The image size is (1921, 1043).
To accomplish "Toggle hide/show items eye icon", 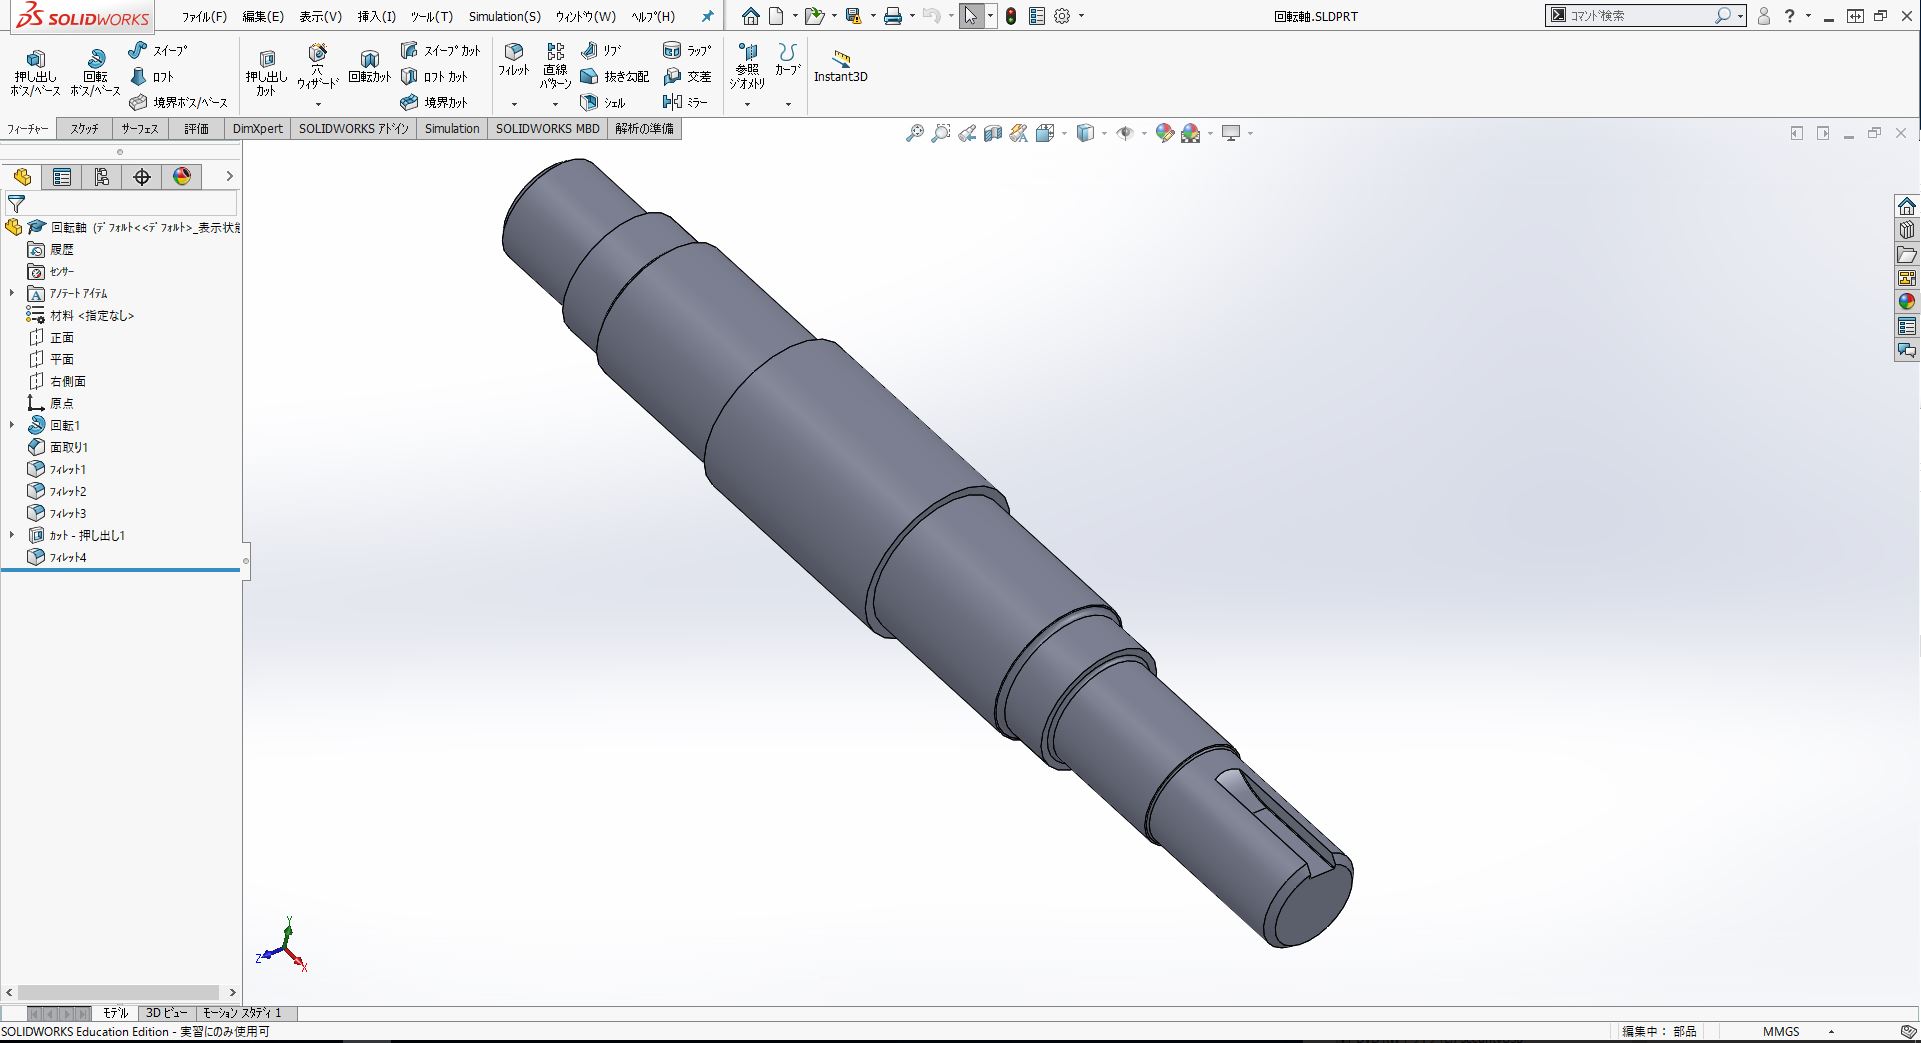I will (x=1125, y=133).
